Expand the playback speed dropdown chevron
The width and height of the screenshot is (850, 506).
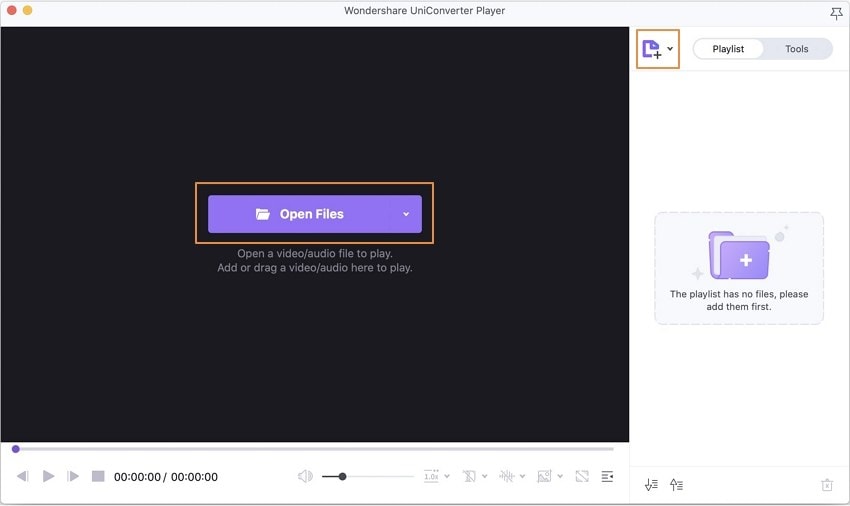click(447, 476)
